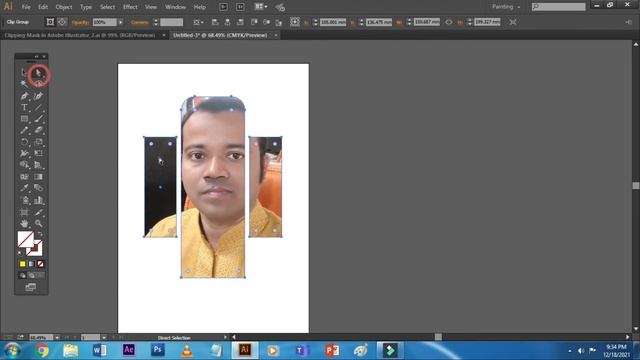
Task: Click the Opacity link in control bar
Action: point(80,22)
